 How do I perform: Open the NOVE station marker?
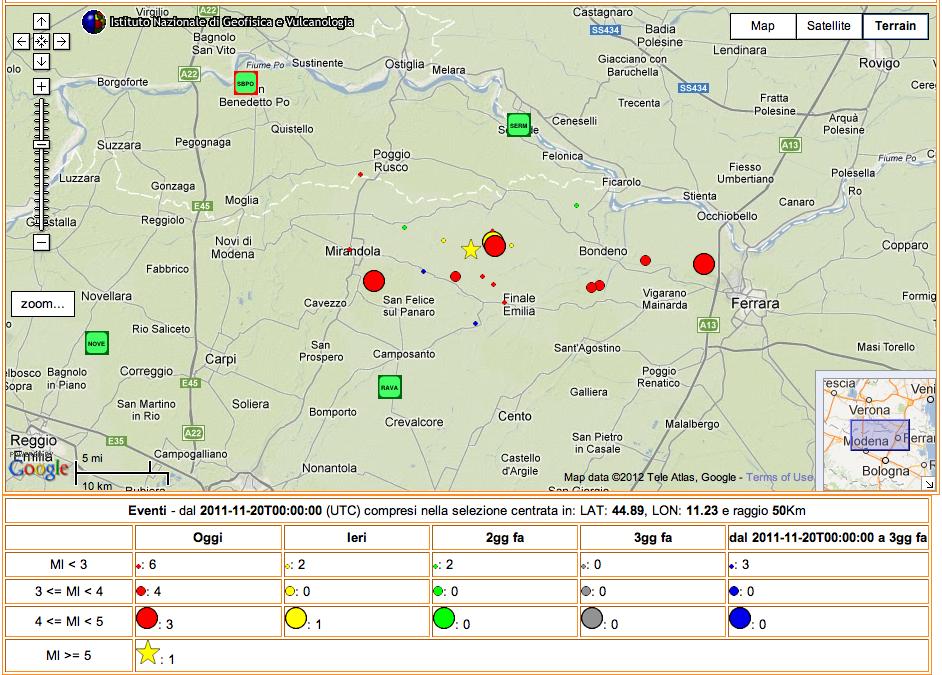coord(96,343)
